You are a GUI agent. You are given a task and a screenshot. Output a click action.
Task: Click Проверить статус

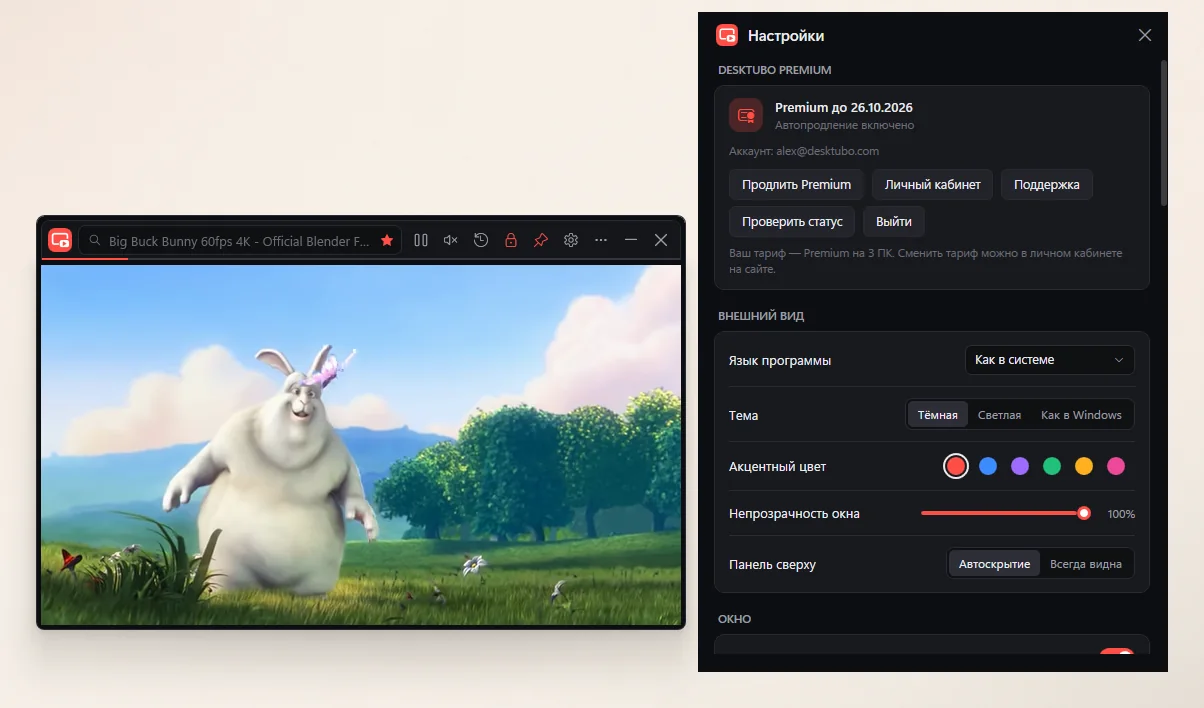pos(792,221)
